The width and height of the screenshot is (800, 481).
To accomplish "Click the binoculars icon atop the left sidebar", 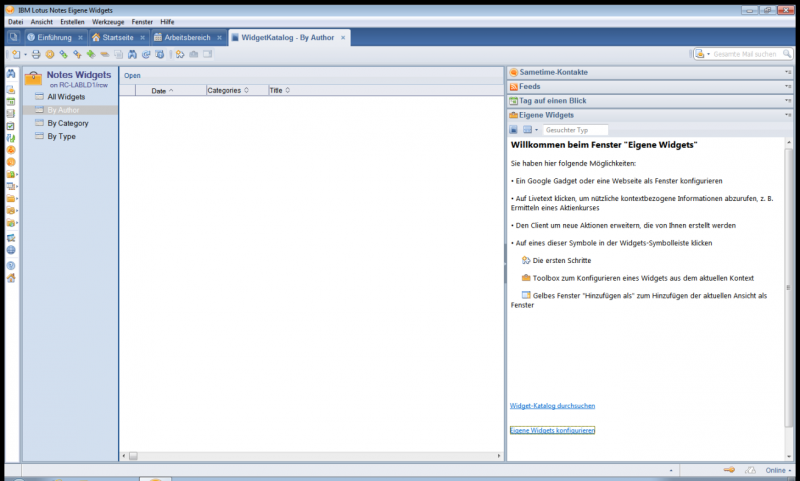I will click(10, 74).
